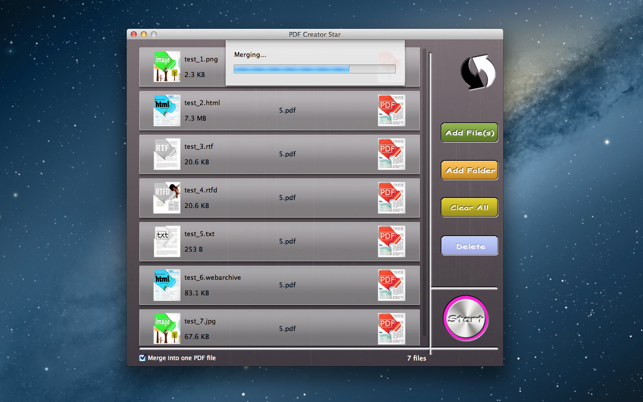Click the PDF output icon in test_4.rtfd row
Image resolution: width=643 pixels, height=402 pixels.
(x=392, y=198)
